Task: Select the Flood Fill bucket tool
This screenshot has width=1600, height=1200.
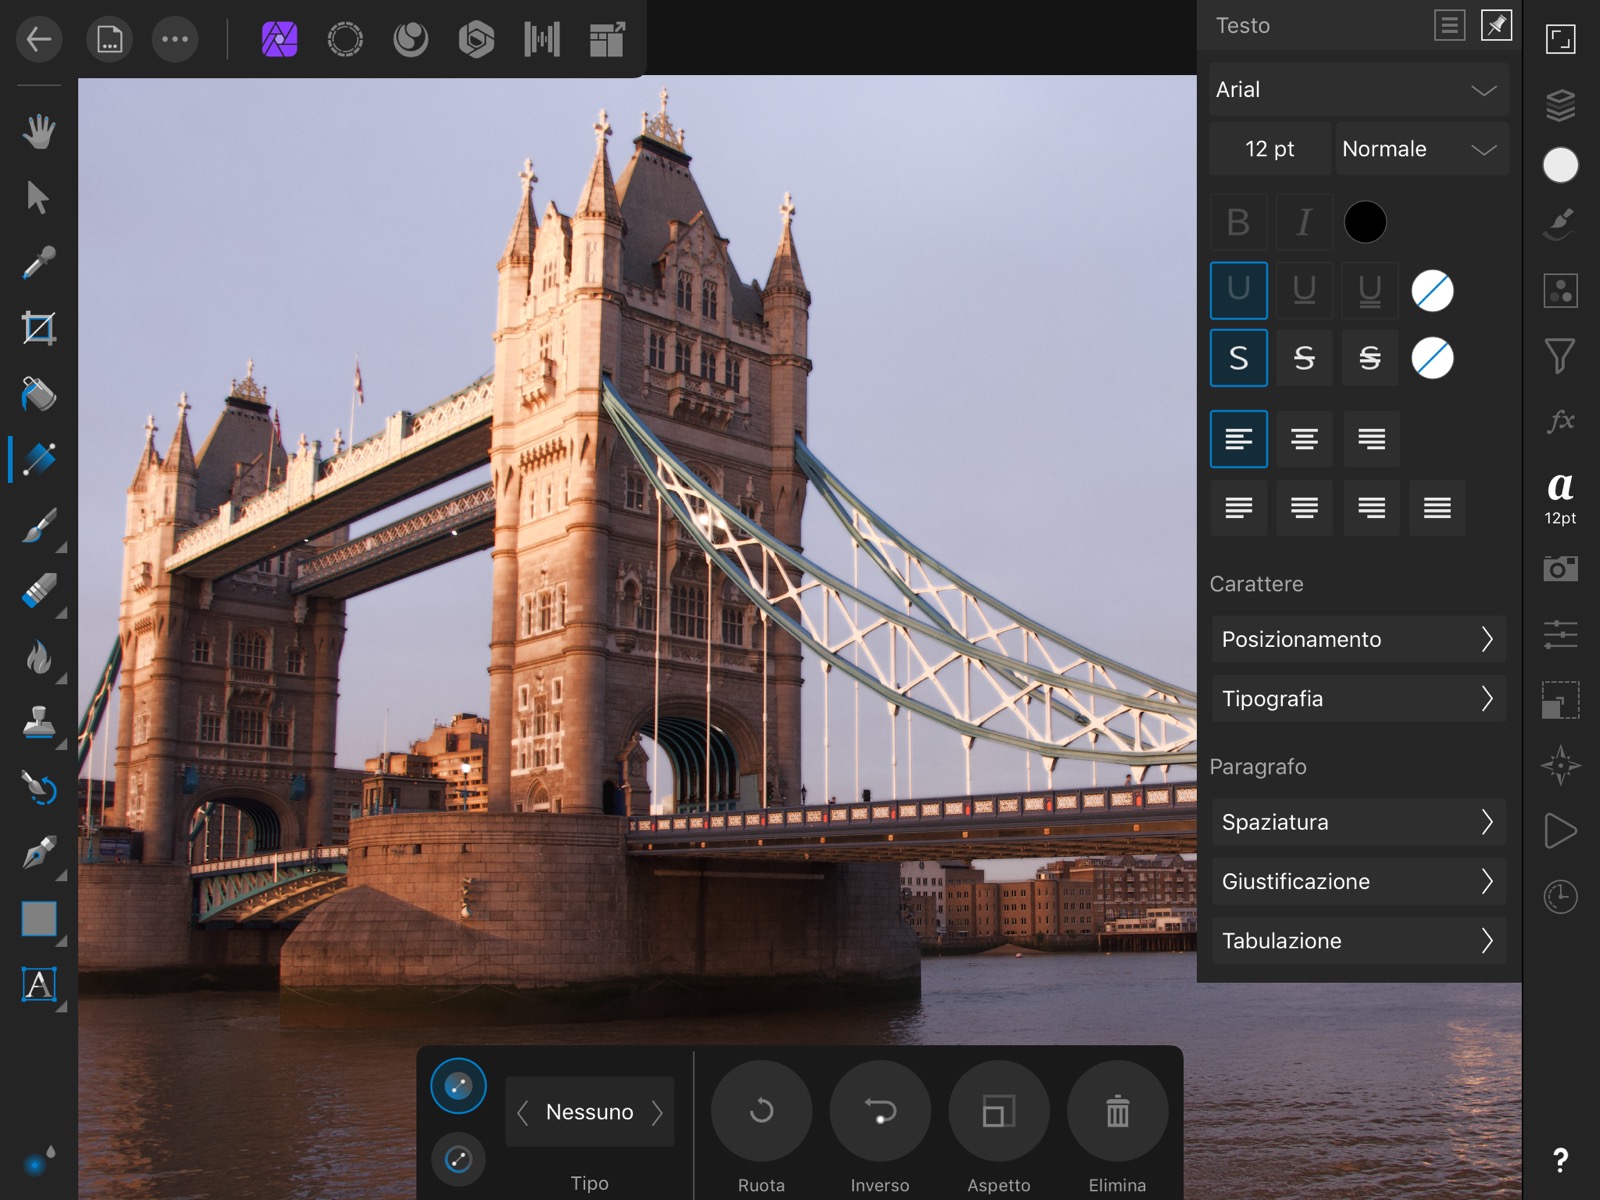Action: 38,394
